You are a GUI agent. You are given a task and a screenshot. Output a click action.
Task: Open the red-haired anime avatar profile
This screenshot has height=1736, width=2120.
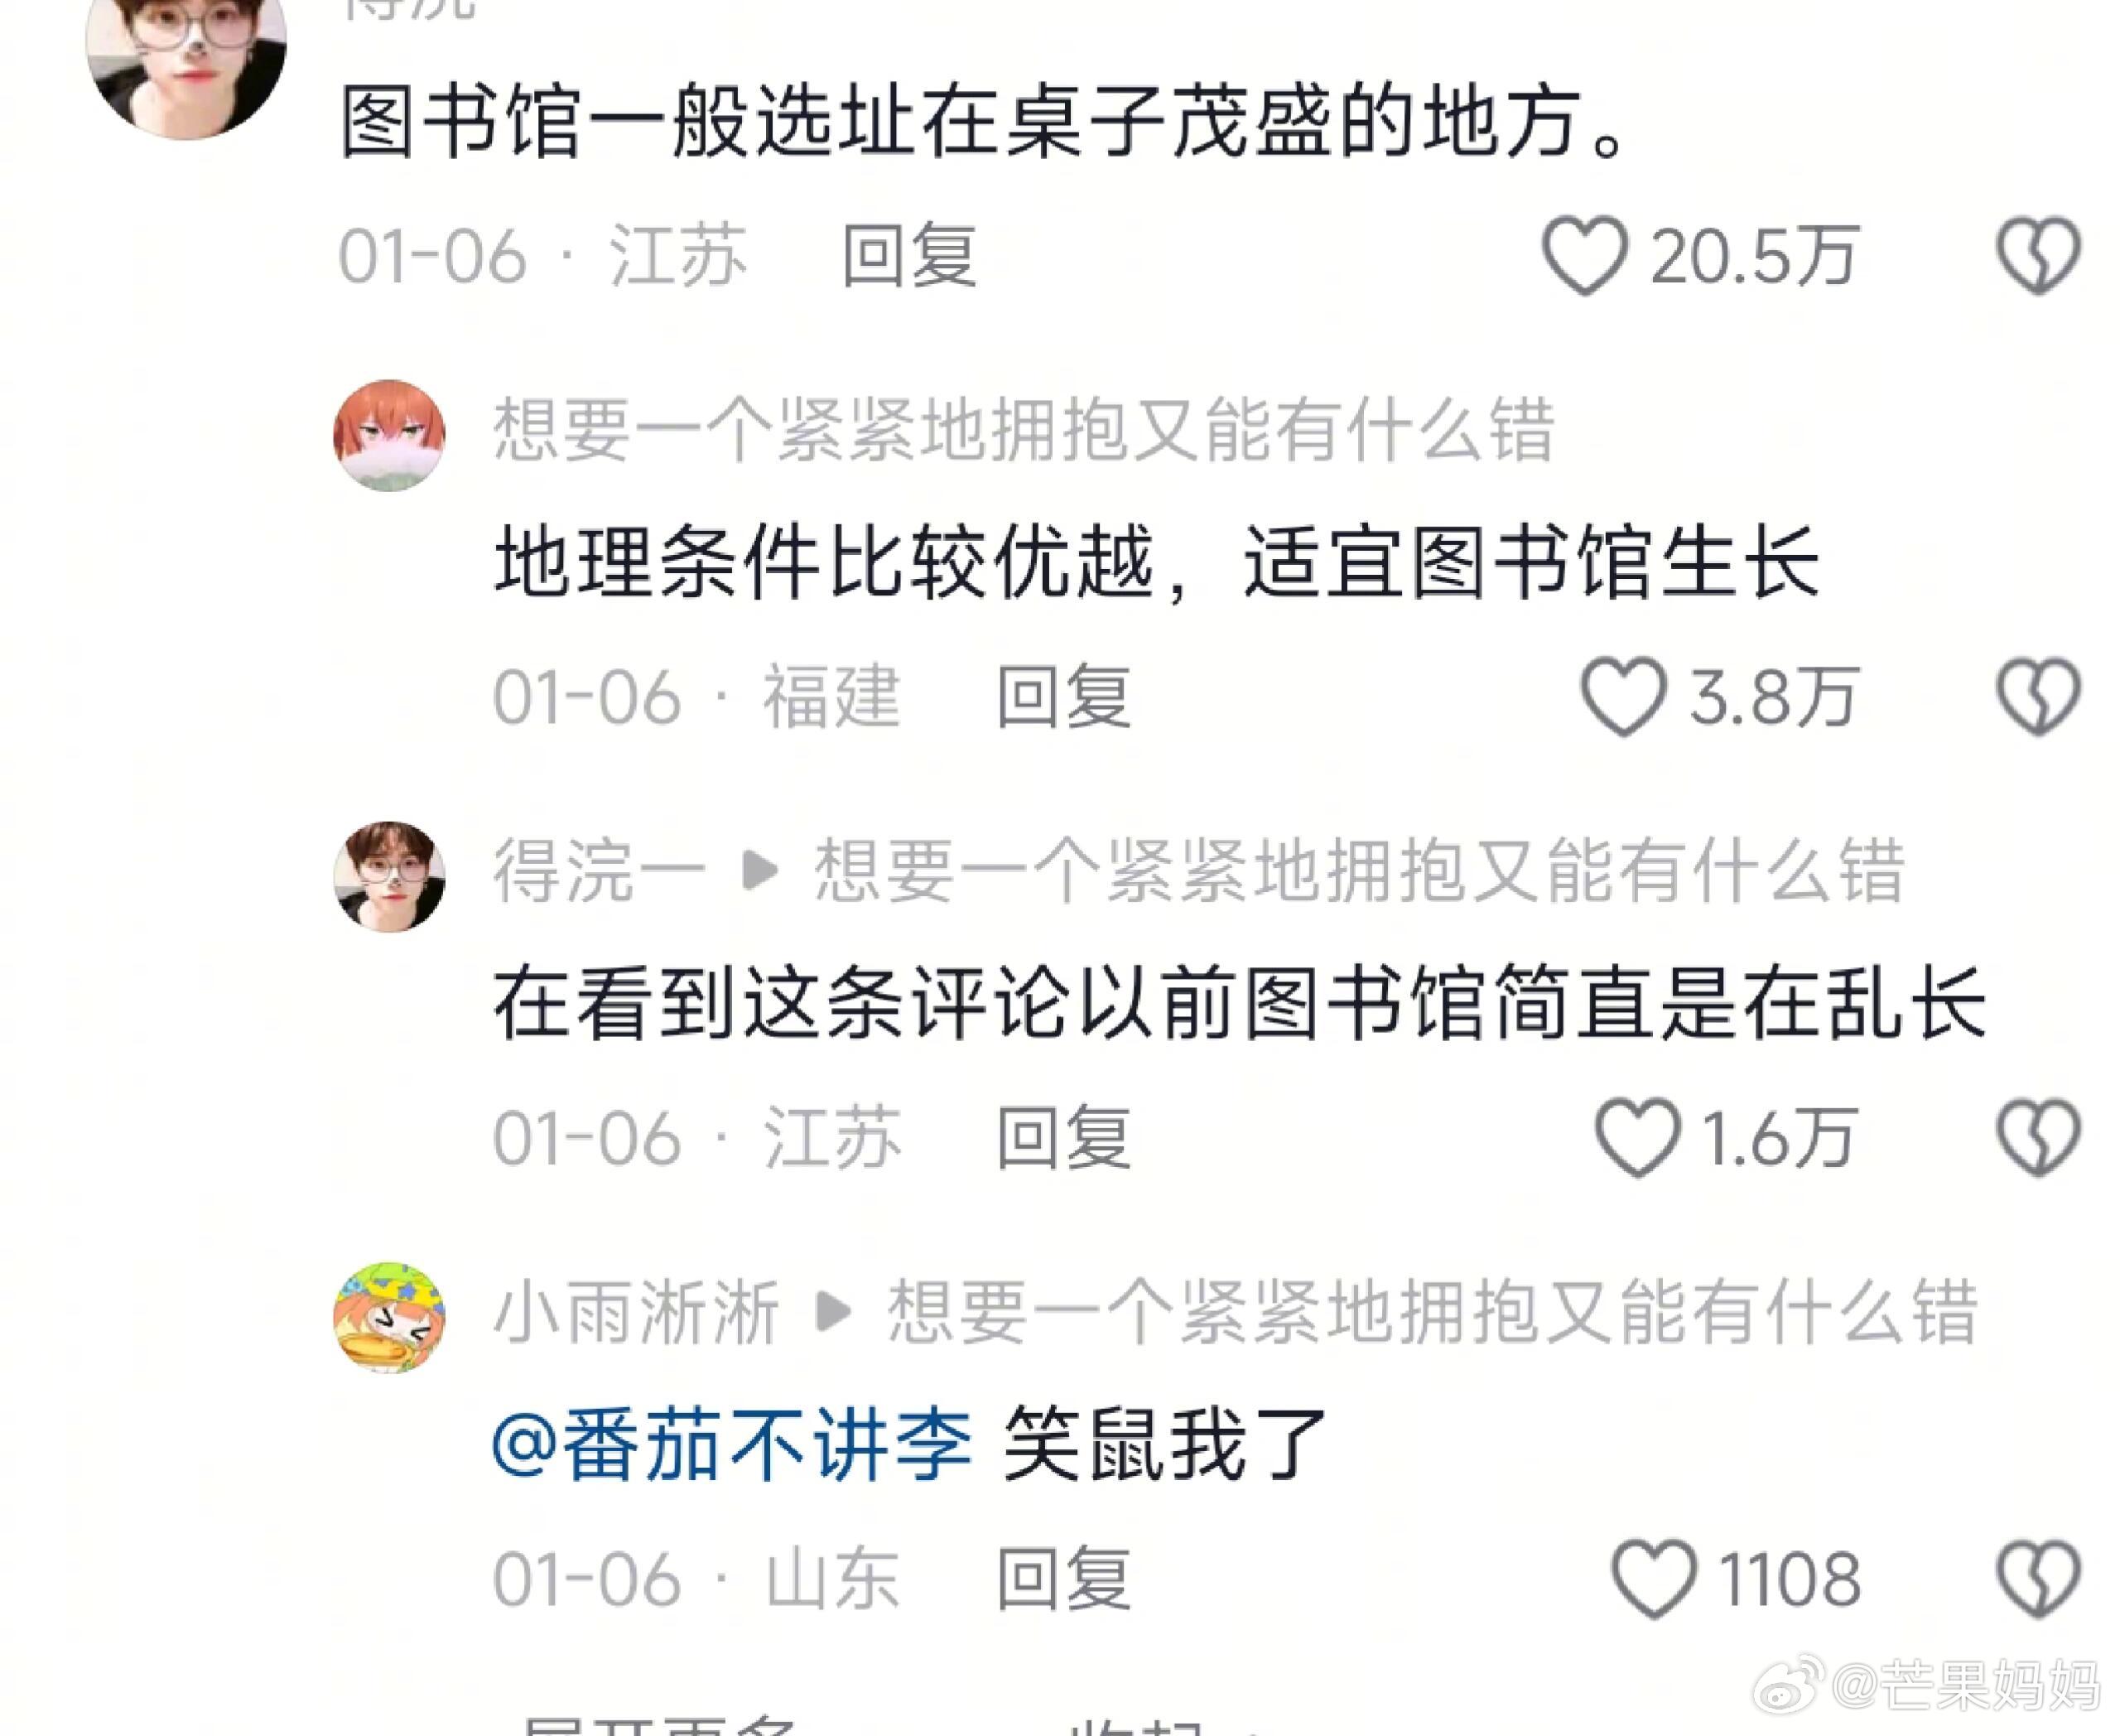coord(389,435)
